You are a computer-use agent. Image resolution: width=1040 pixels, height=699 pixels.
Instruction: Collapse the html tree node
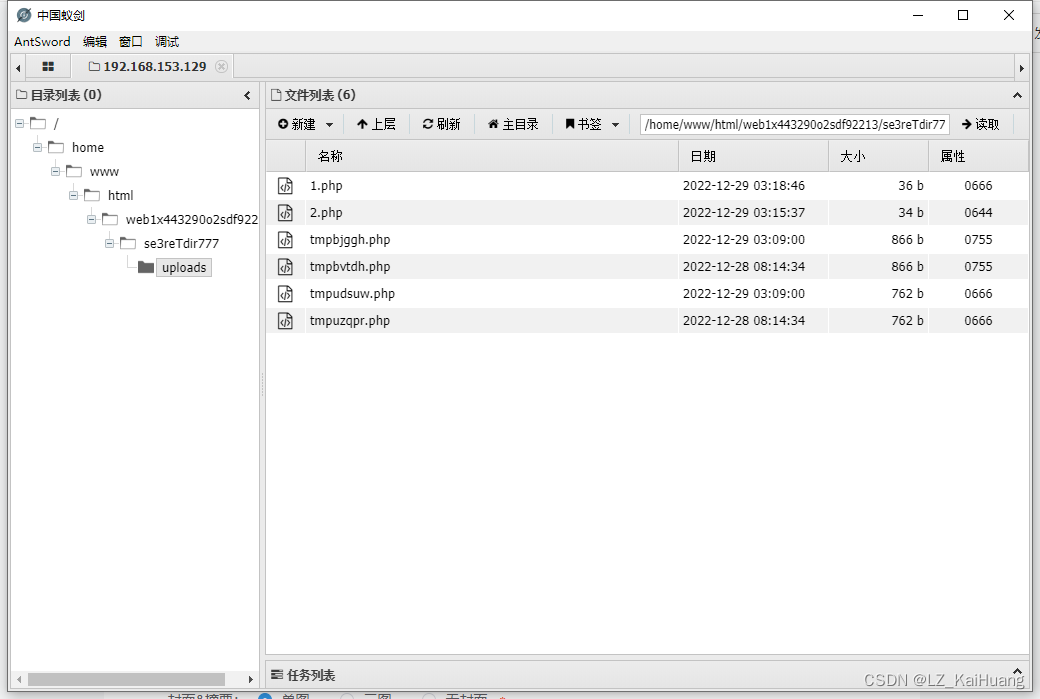click(74, 195)
